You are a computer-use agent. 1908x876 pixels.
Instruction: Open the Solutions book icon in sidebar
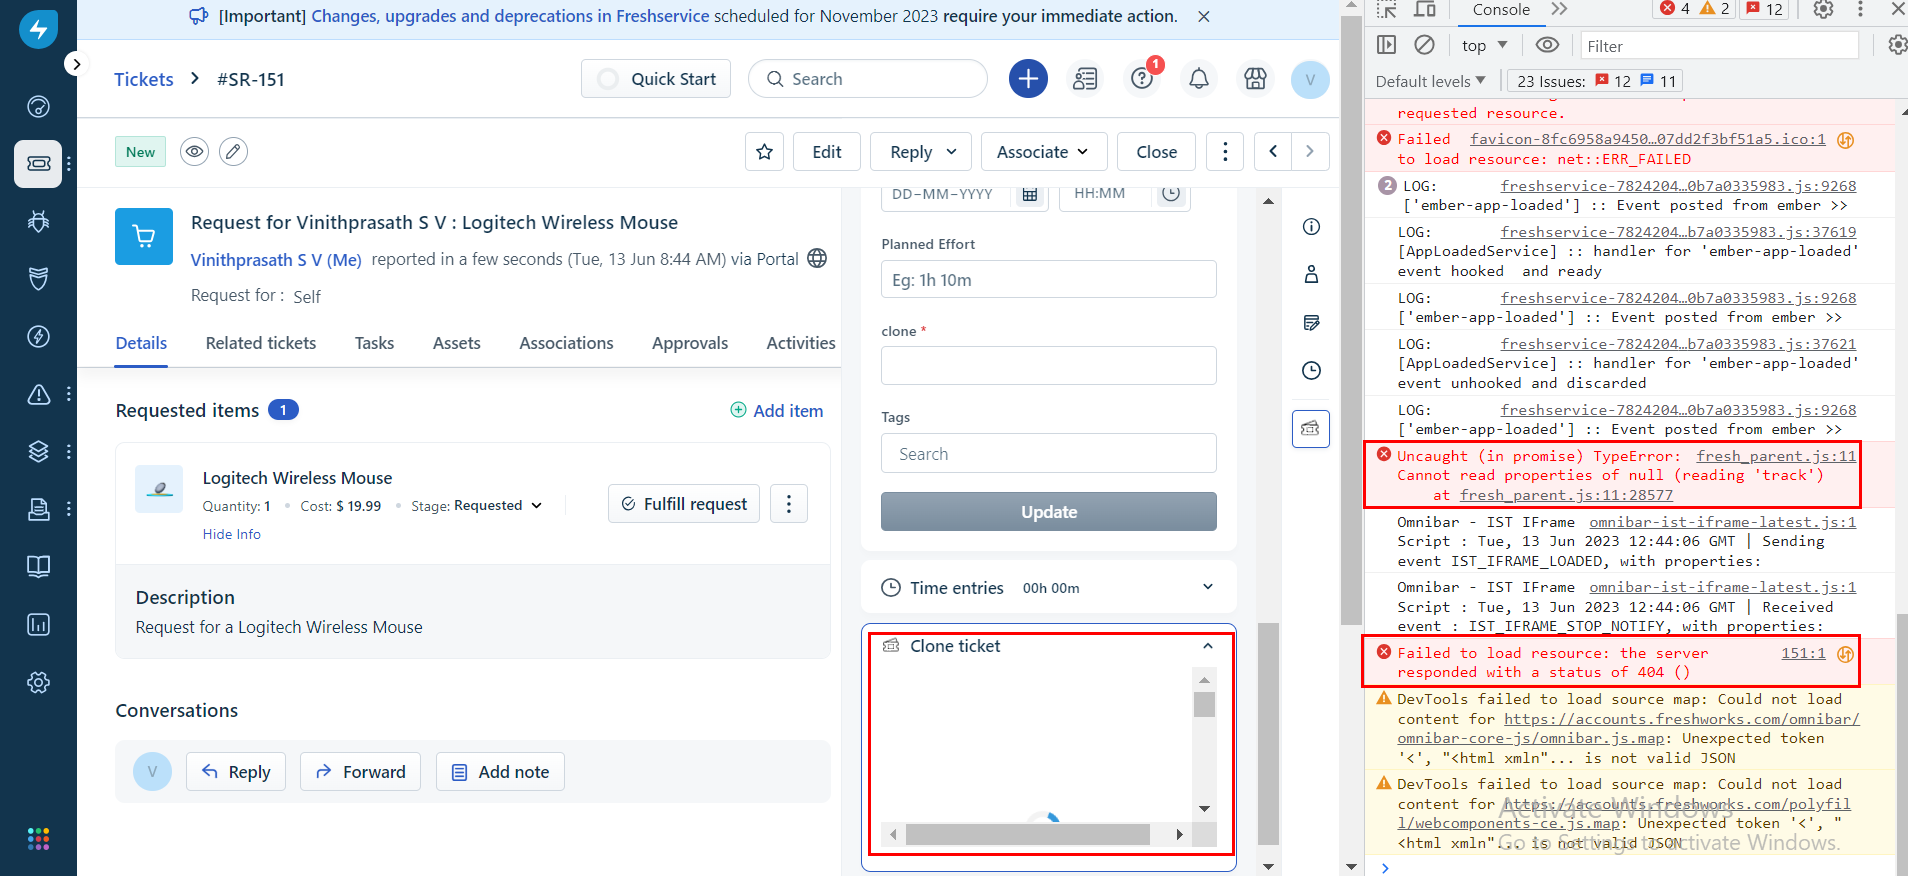(x=38, y=567)
